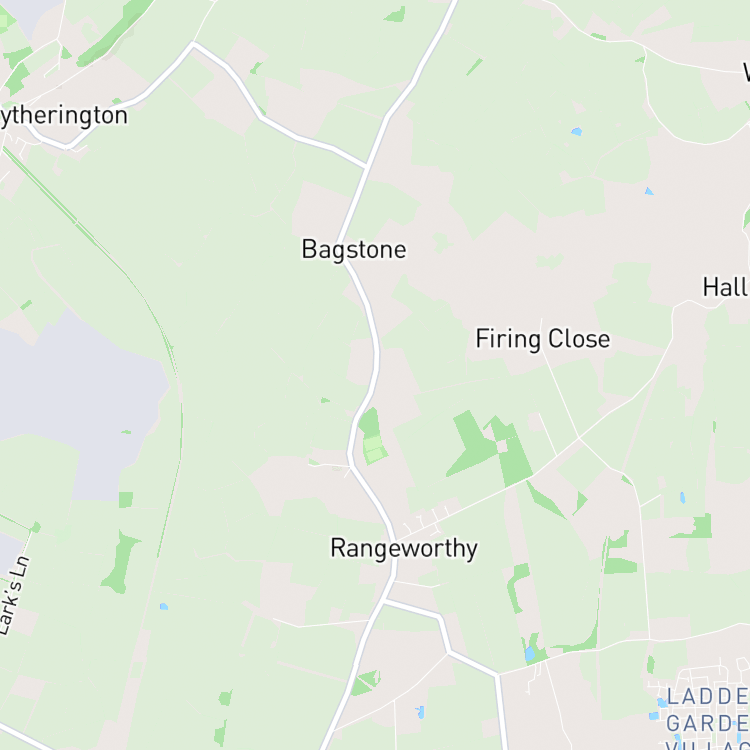The height and width of the screenshot is (750, 750).
Task: Select the Ladden Garden Village label
Action: click(x=708, y=717)
